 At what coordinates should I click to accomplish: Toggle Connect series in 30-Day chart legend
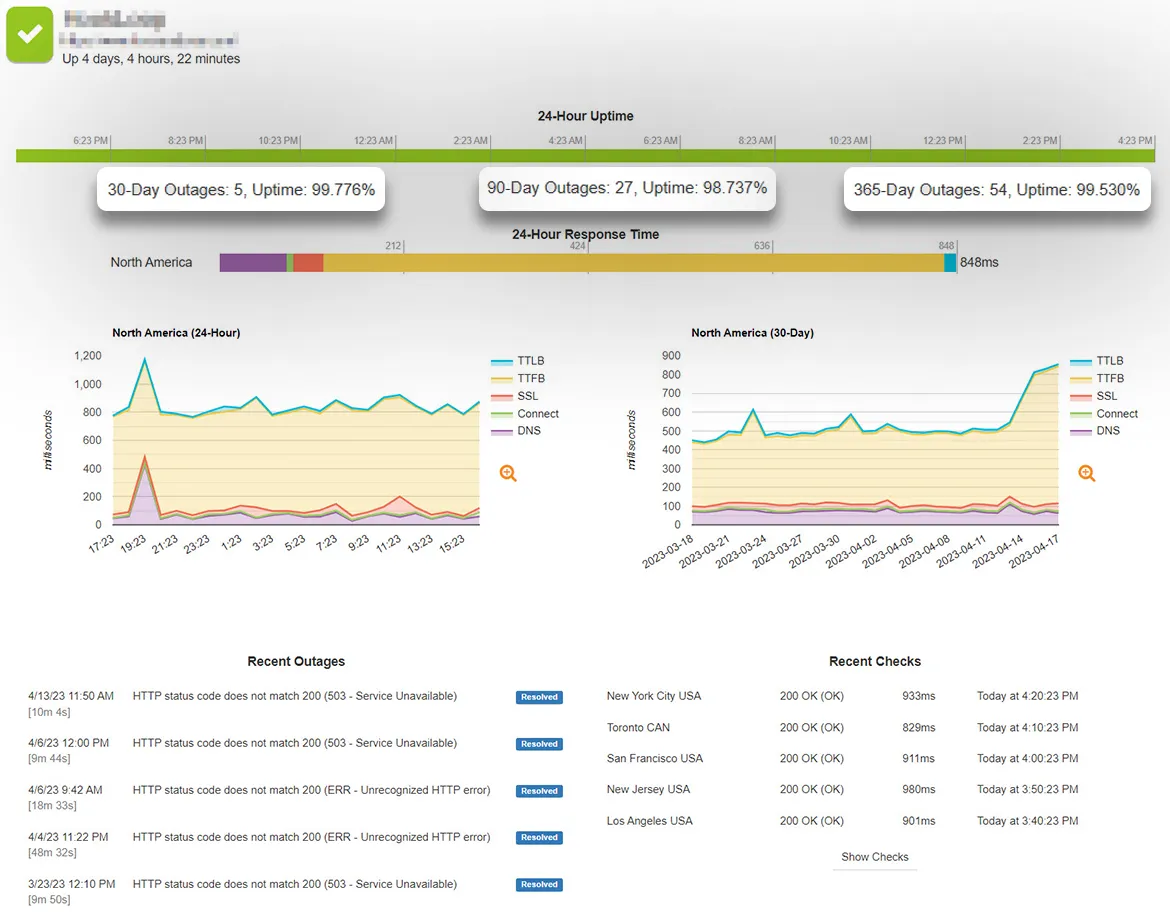click(1104, 413)
